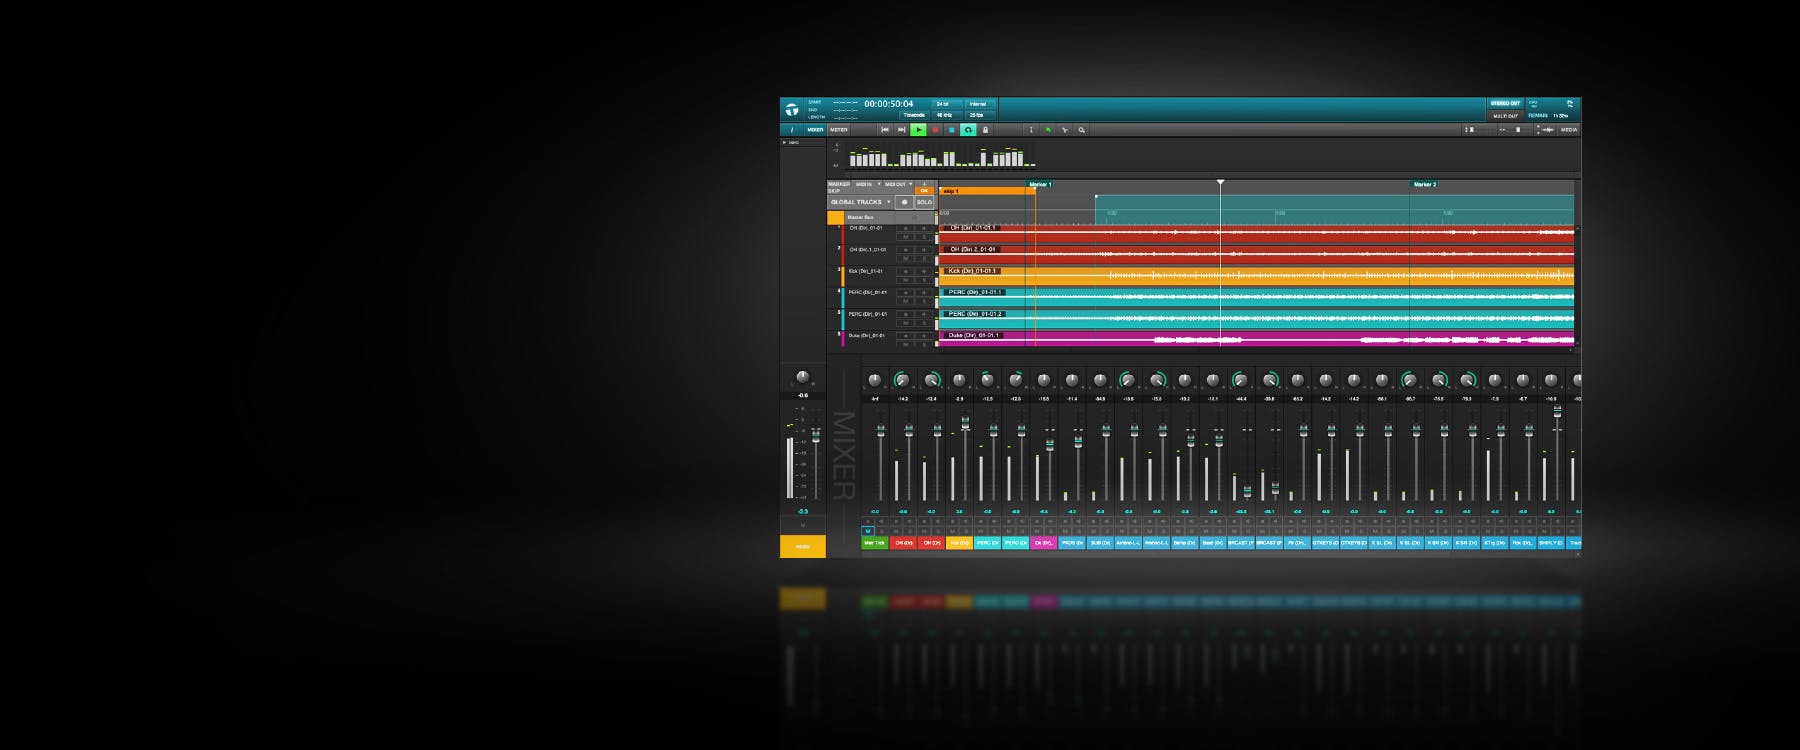
Task: Toggle the teal loop playback button
Action: click(x=968, y=130)
